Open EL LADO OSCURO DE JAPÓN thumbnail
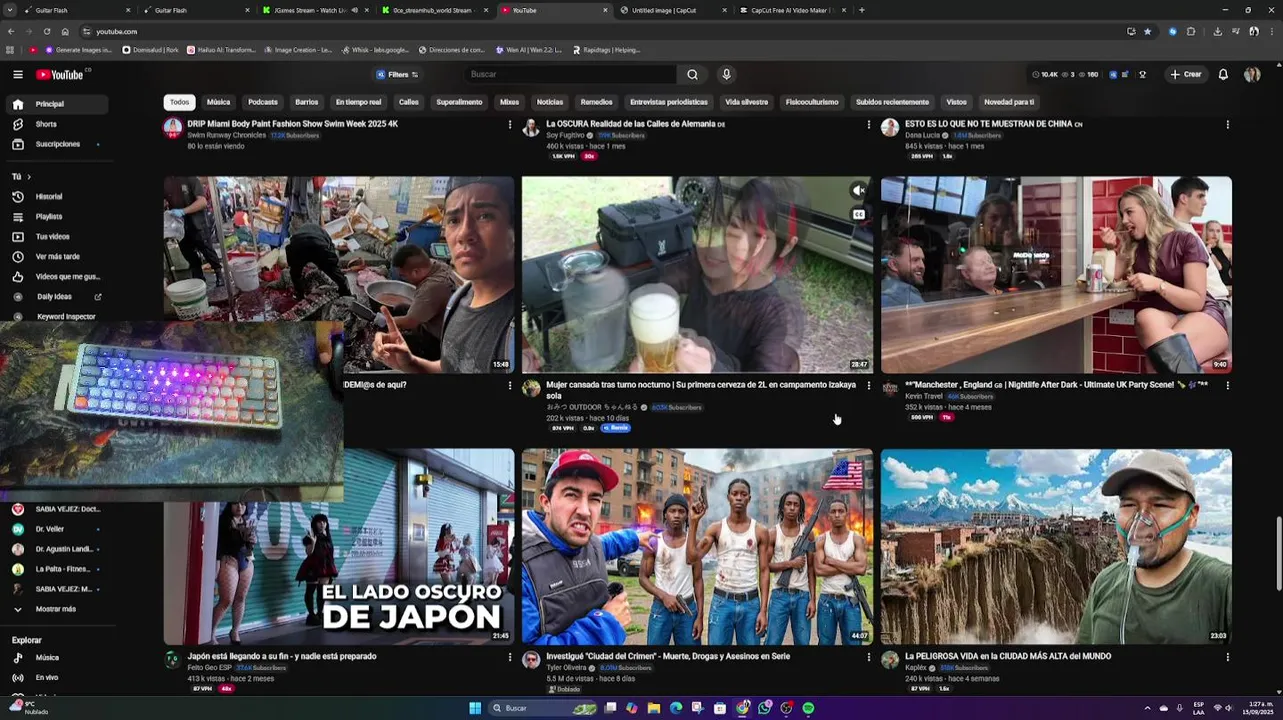This screenshot has width=1283, height=720. 339,546
